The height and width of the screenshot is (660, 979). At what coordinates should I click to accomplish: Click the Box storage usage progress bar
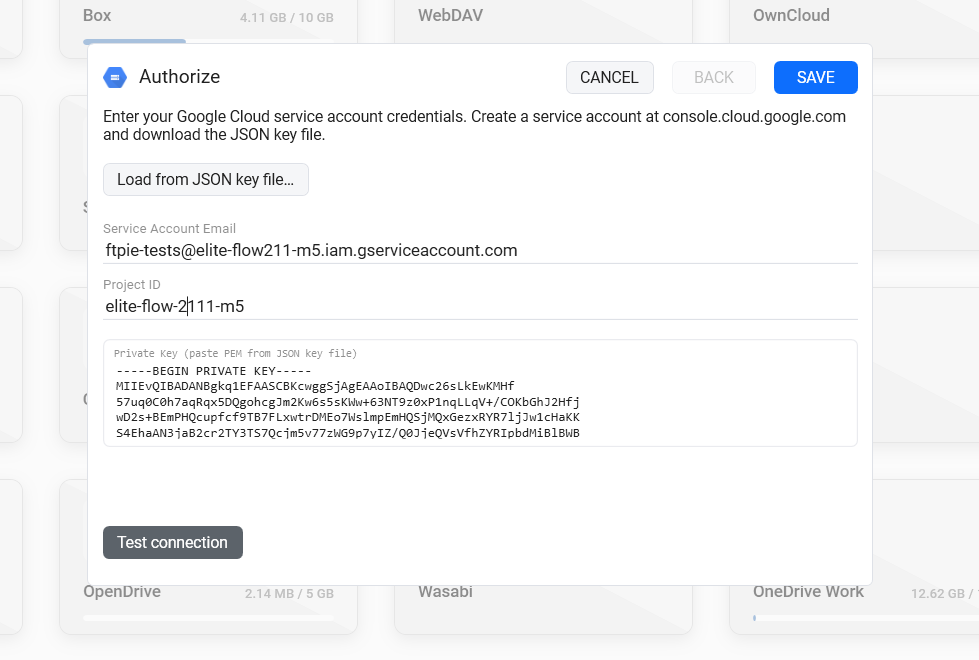208,41
